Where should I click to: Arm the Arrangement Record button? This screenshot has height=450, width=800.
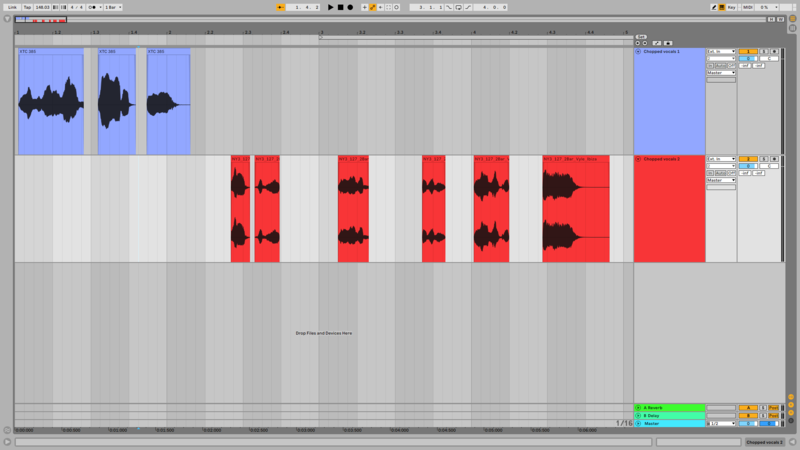coord(350,7)
